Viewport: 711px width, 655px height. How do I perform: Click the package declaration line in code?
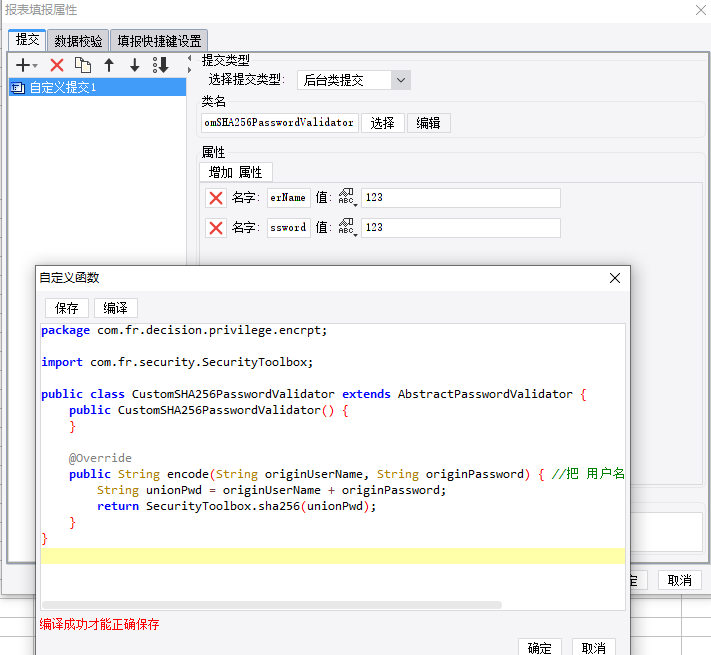click(x=184, y=330)
